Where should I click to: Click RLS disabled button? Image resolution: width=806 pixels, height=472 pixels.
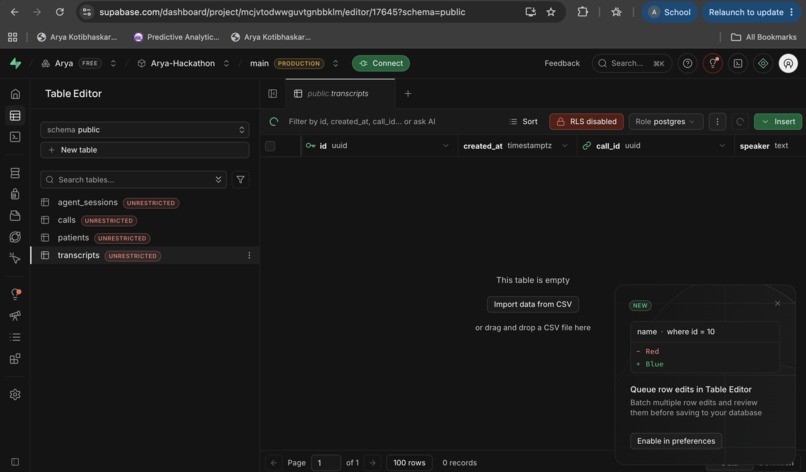[x=587, y=121]
